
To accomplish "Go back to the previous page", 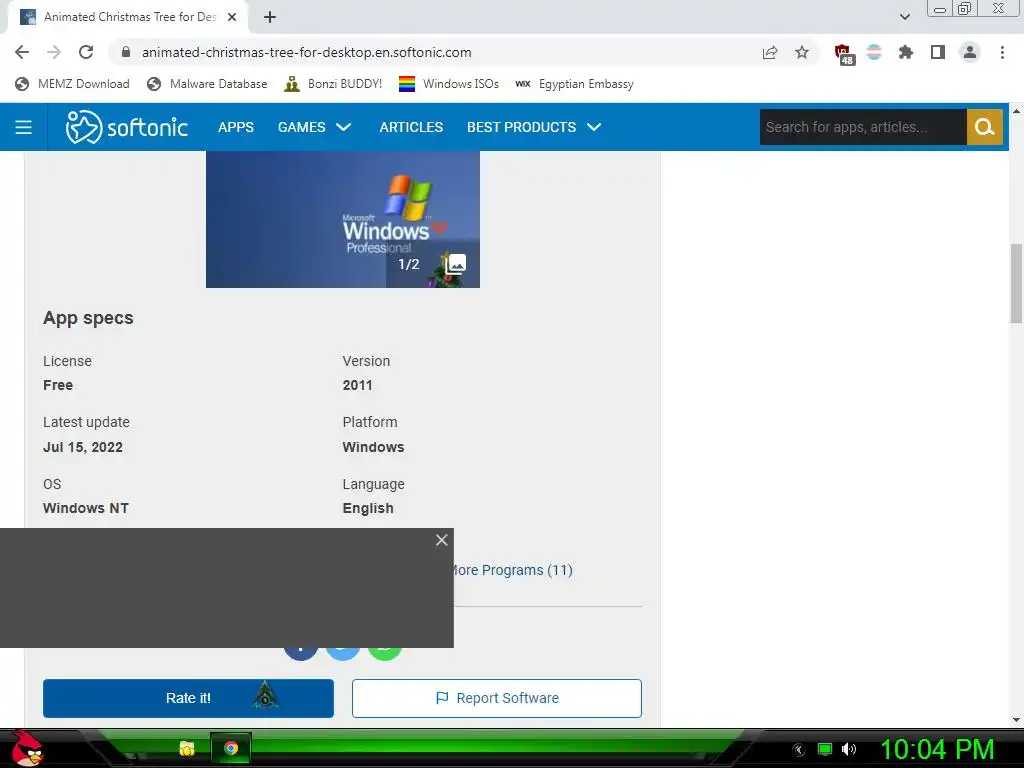I will tap(22, 52).
